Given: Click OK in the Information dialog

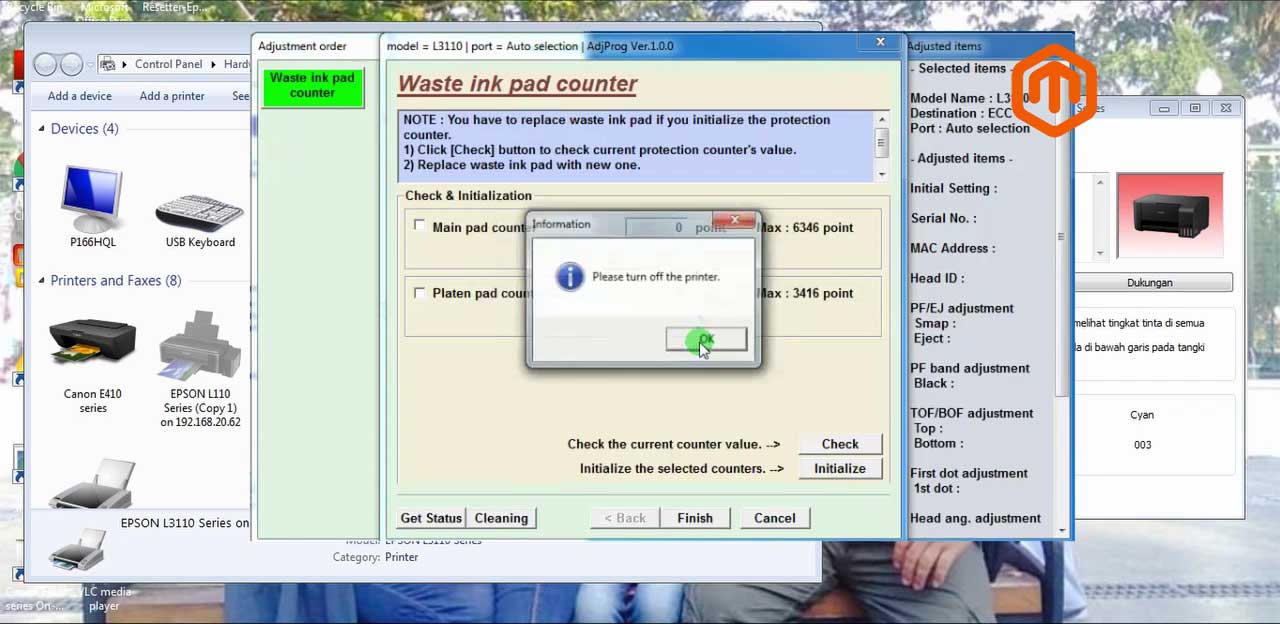Looking at the screenshot, I should click(706, 340).
